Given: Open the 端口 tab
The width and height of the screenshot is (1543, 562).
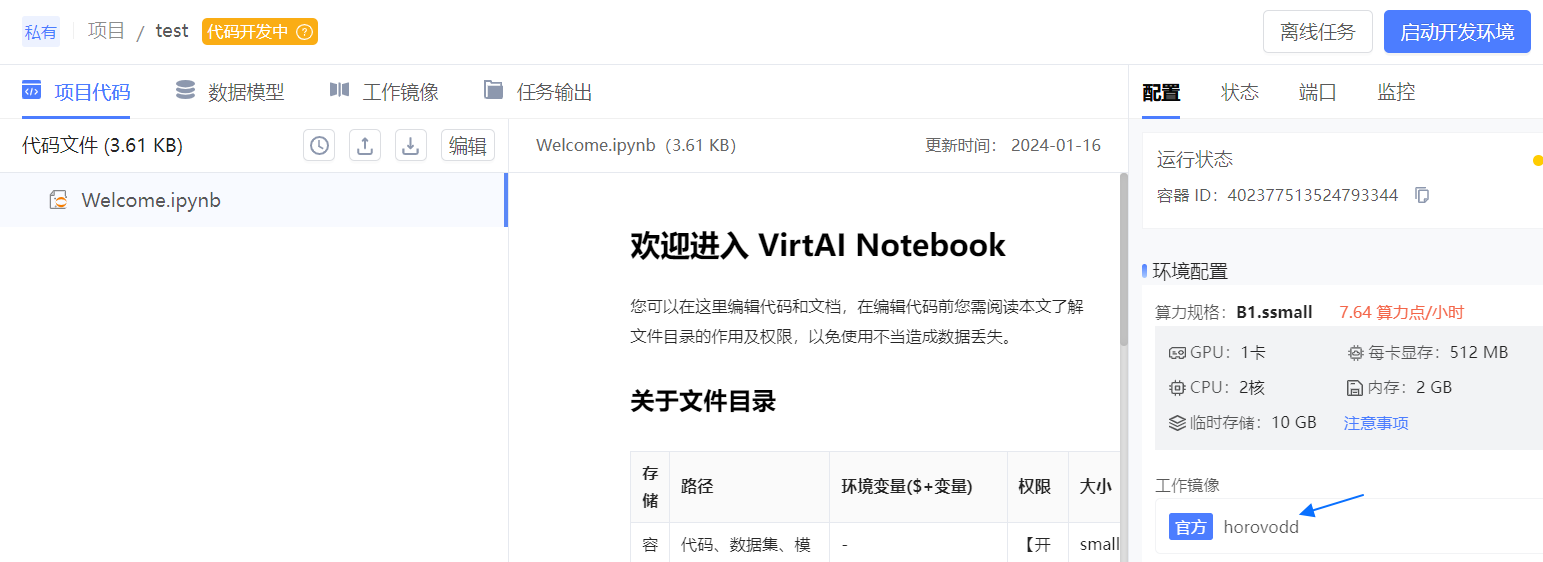Looking at the screenshot, I should point(1317,93).
